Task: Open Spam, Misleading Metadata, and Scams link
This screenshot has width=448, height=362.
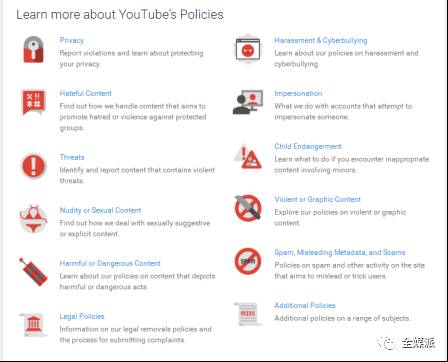Action: pos(340,252)
